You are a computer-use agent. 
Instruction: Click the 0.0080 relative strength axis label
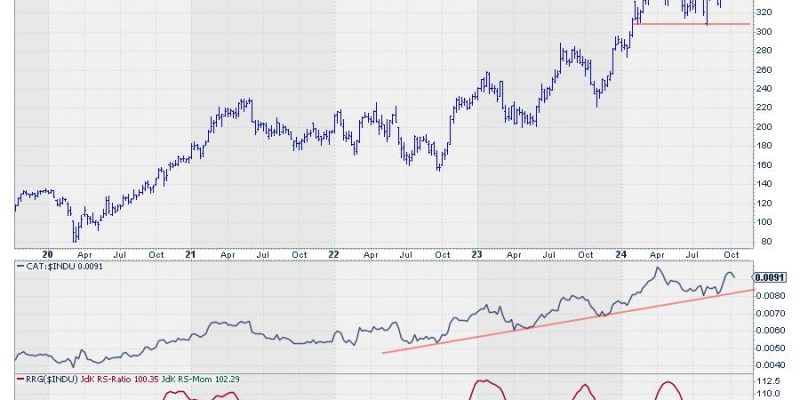[x=770, y=296]
